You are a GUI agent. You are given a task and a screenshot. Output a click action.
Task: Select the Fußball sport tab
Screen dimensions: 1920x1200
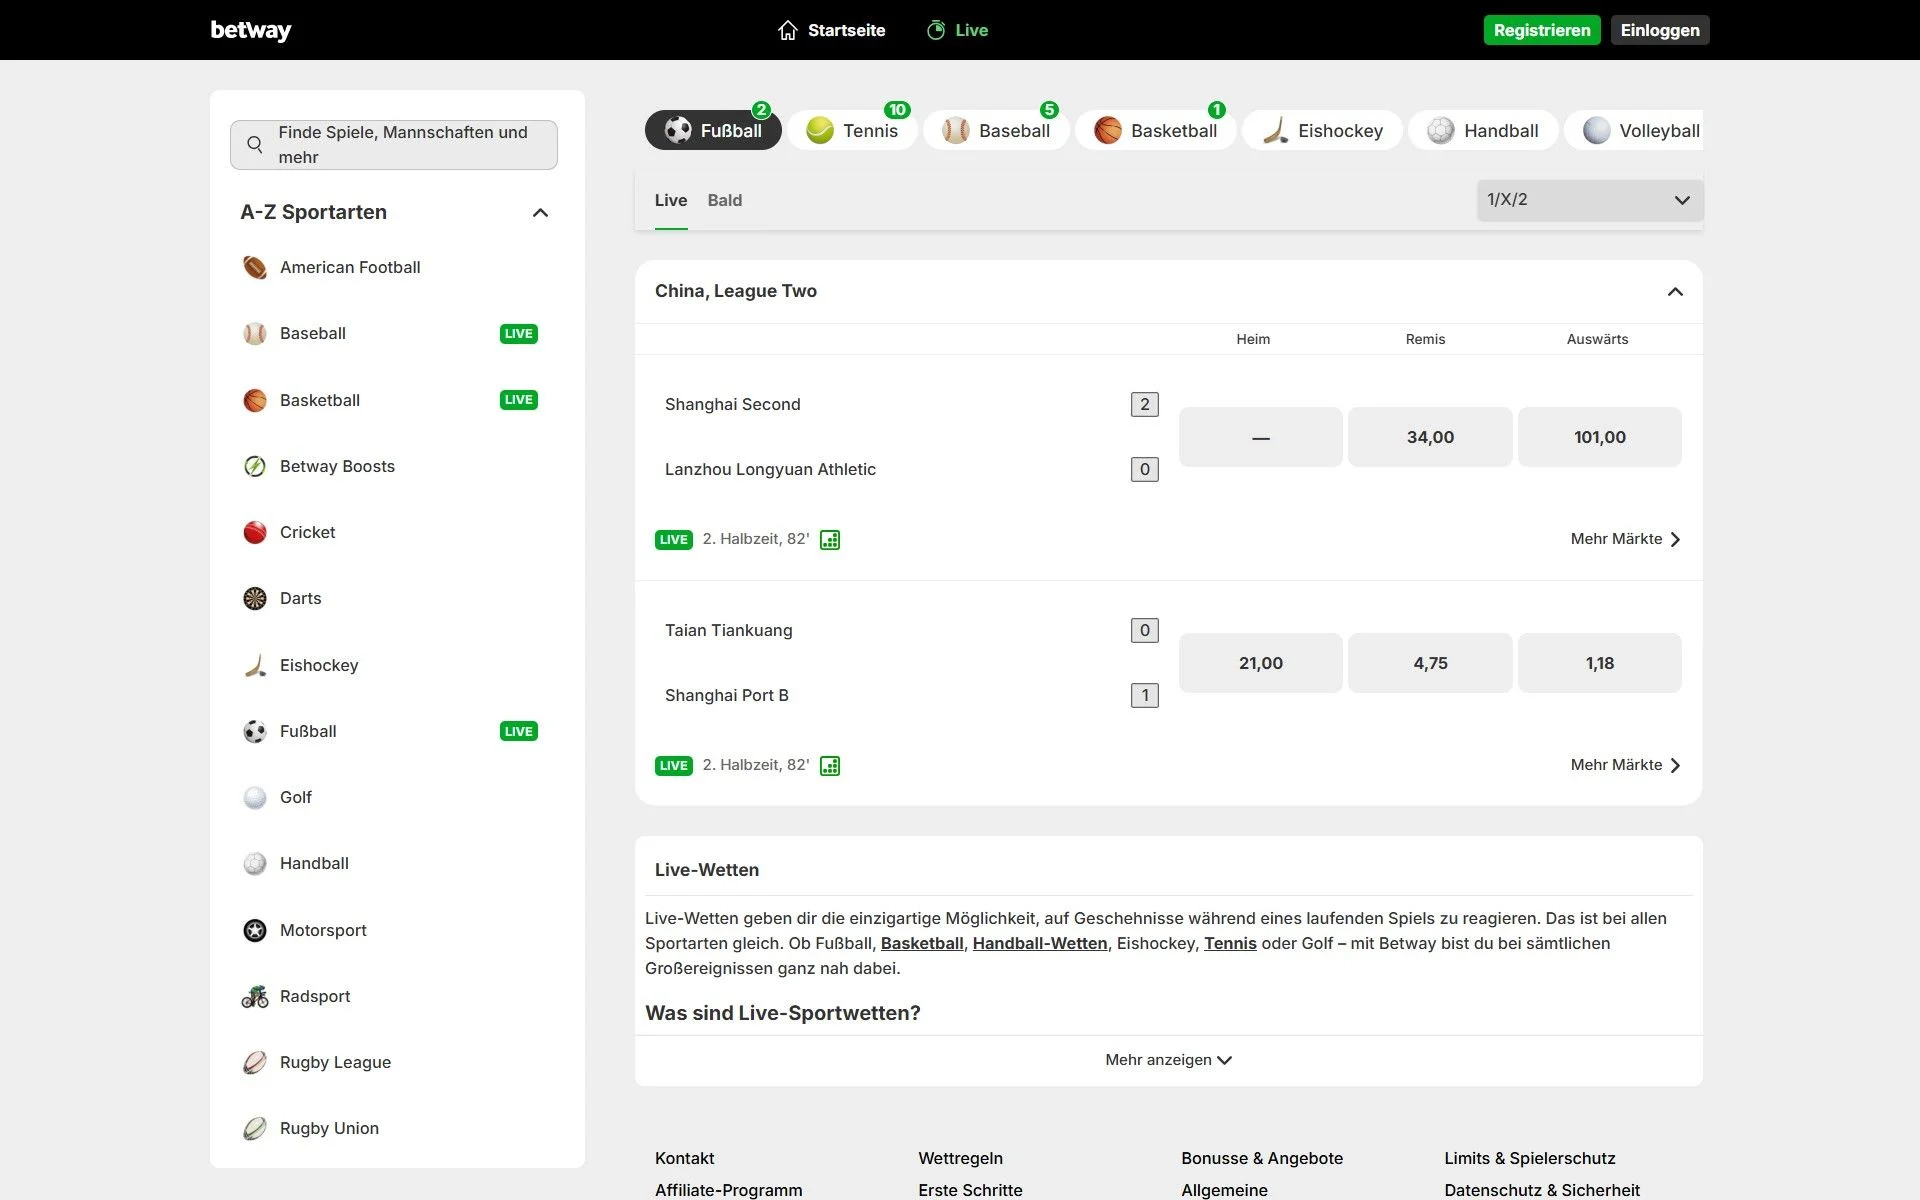coord(713,130)
